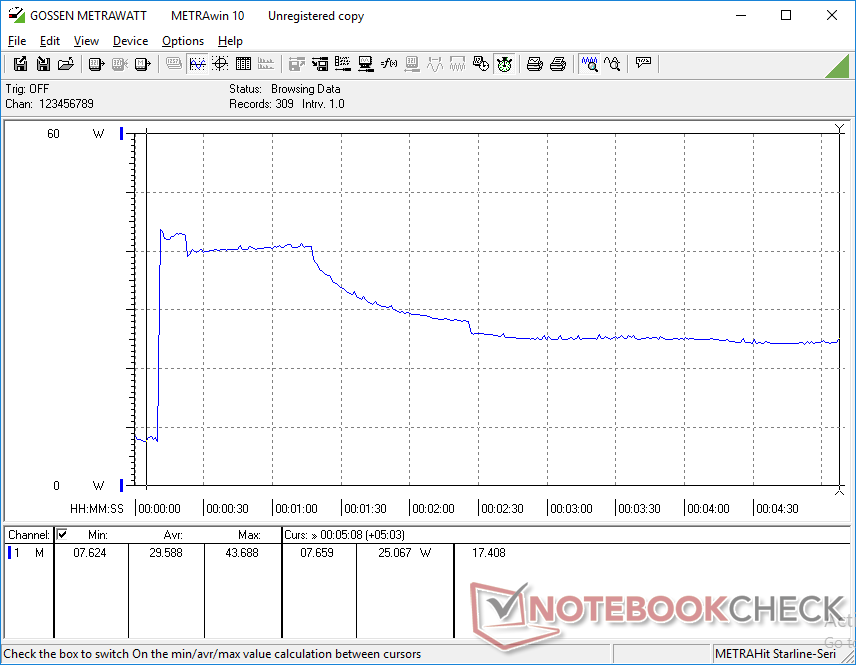Screen dimensions: 856x665
Task: Open the f(x) math function icon
Action: click(389, 64)
